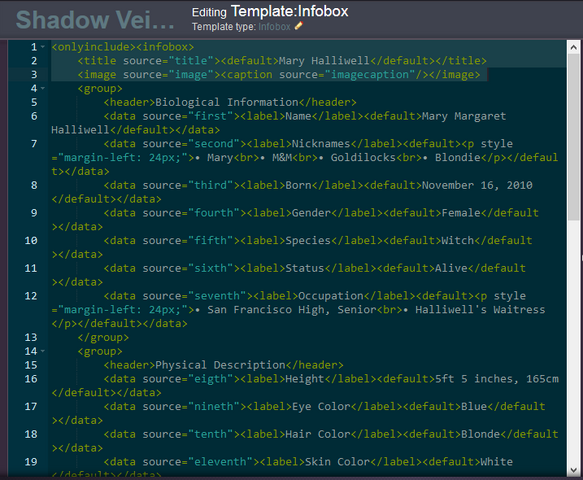The height and width of the screenshot is (480, 583).
Task: Click 'Eye Color' label text
Action: [321, 406]
